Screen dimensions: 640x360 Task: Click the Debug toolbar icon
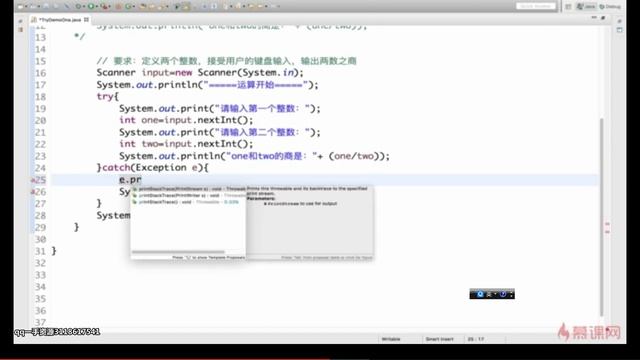78,6
